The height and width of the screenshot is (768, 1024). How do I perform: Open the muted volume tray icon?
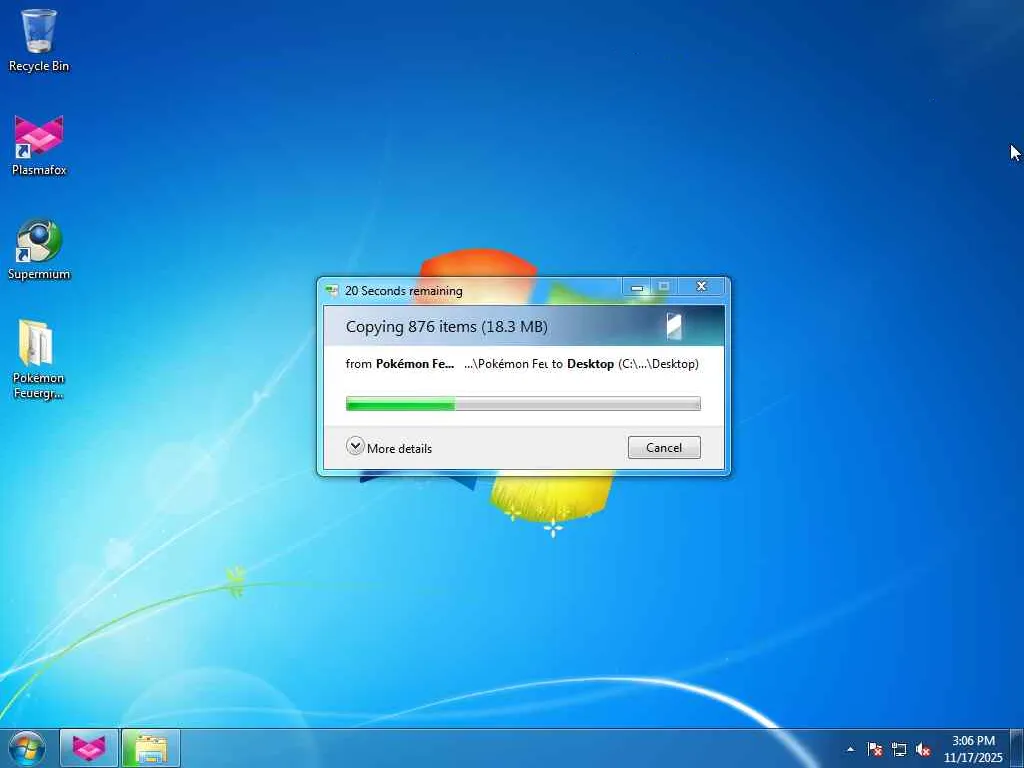[923, 749]
